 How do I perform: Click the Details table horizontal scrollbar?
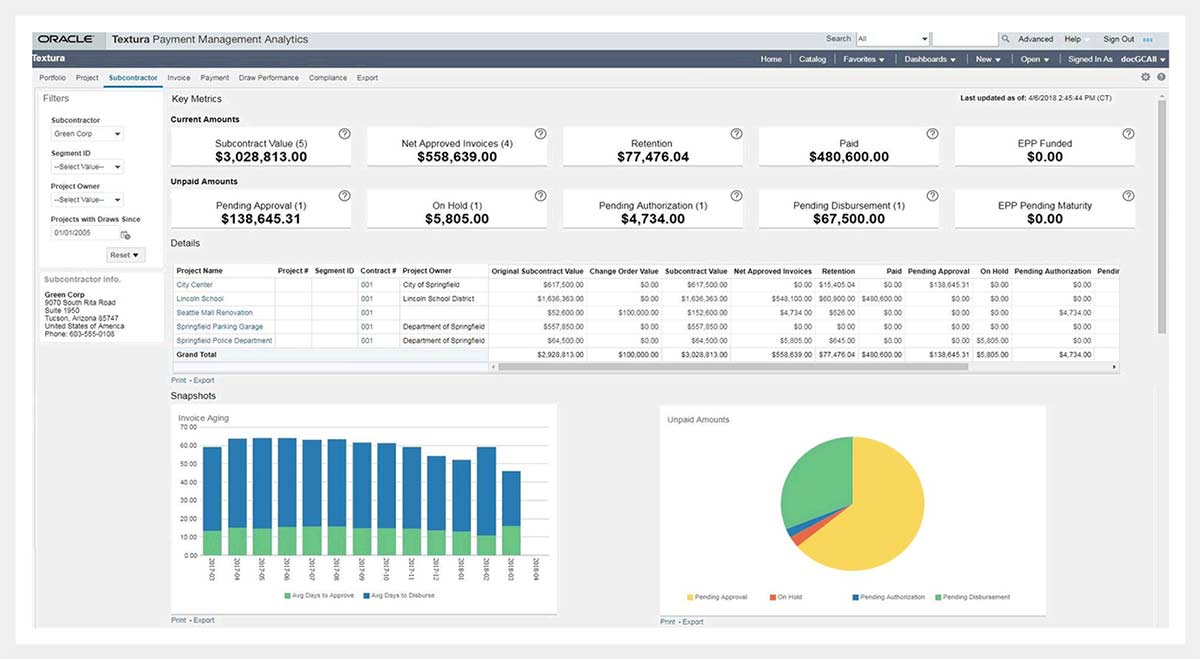click(x=733, y=367)
